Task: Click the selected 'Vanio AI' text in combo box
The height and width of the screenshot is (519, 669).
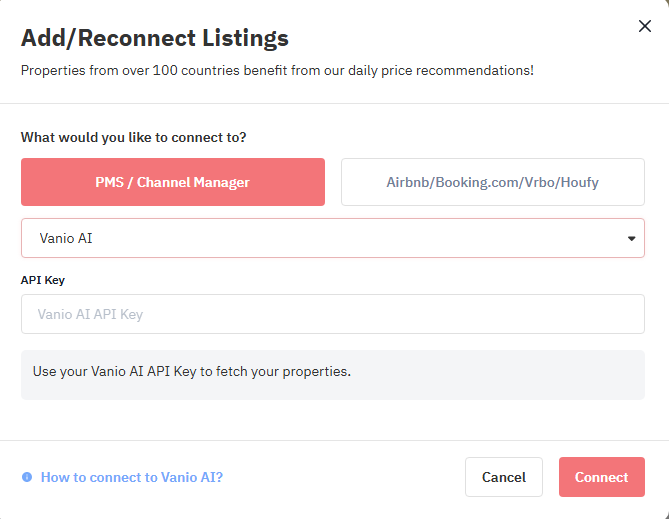Action: point(66,238)
